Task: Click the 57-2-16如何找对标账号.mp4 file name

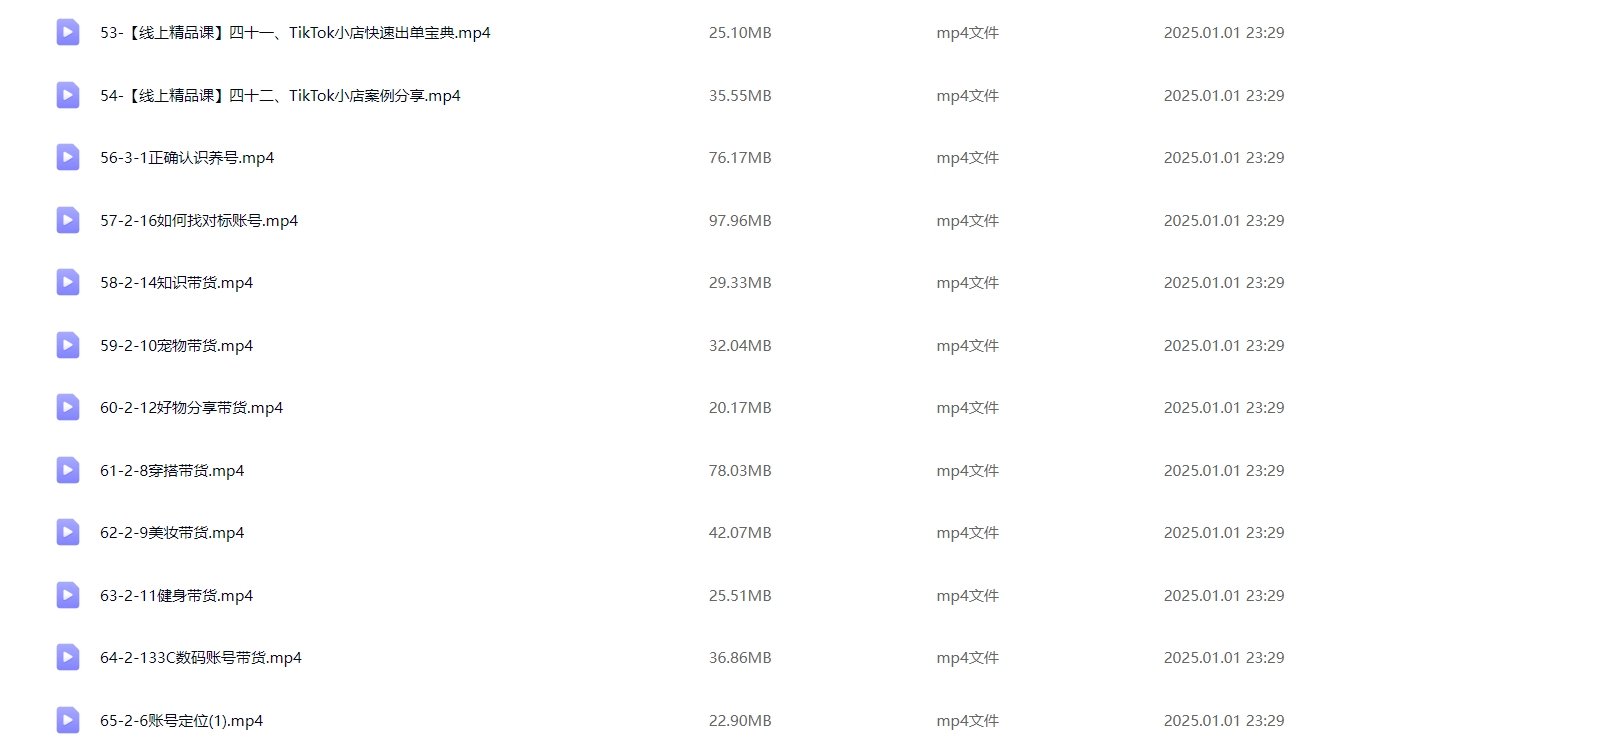Action: 199,221
